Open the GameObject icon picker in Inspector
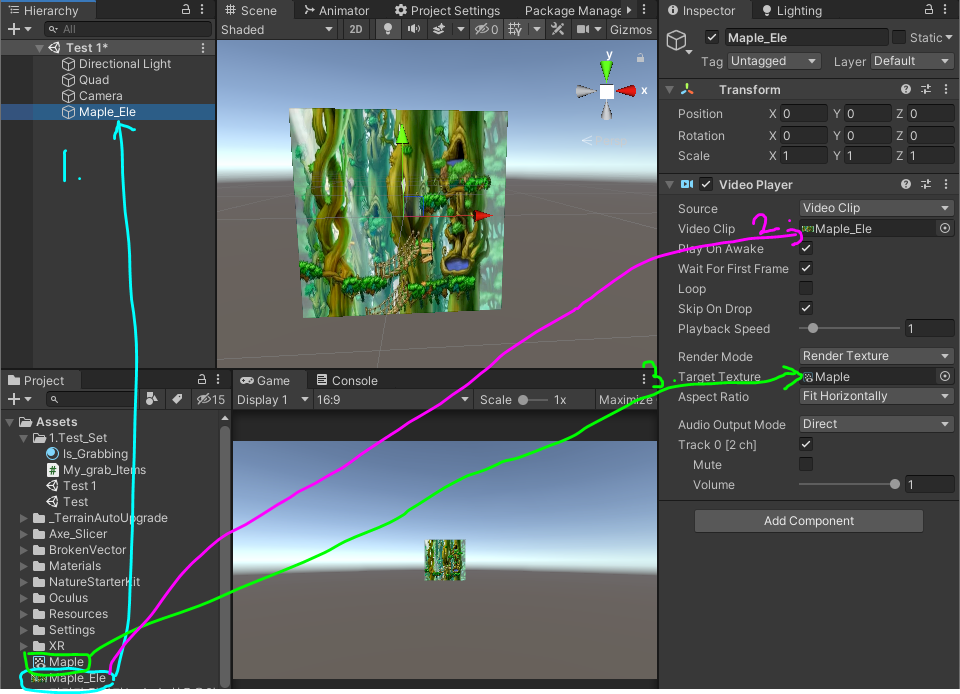960x694 pixels. (x=679, y=42)
